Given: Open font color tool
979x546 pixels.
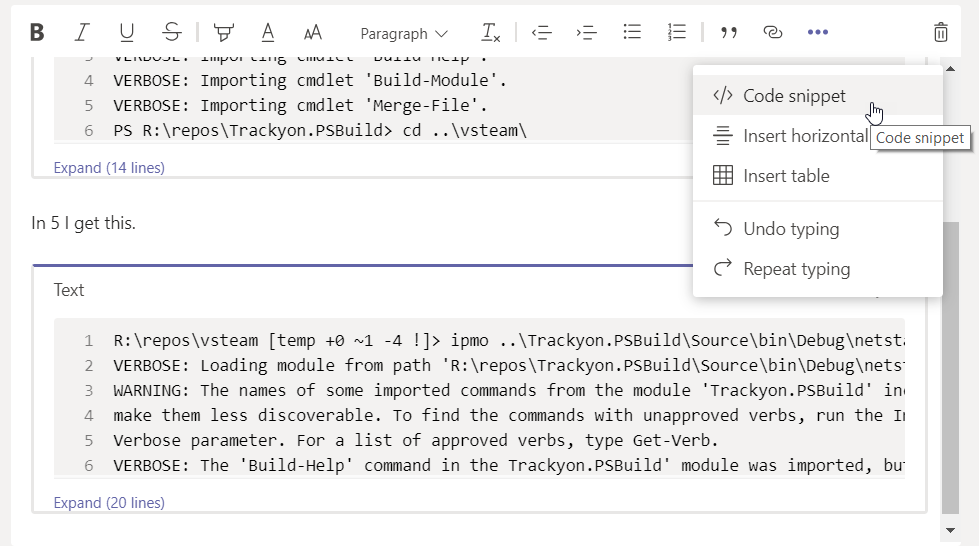Looking at the screenshot, I should click(268, 32).
